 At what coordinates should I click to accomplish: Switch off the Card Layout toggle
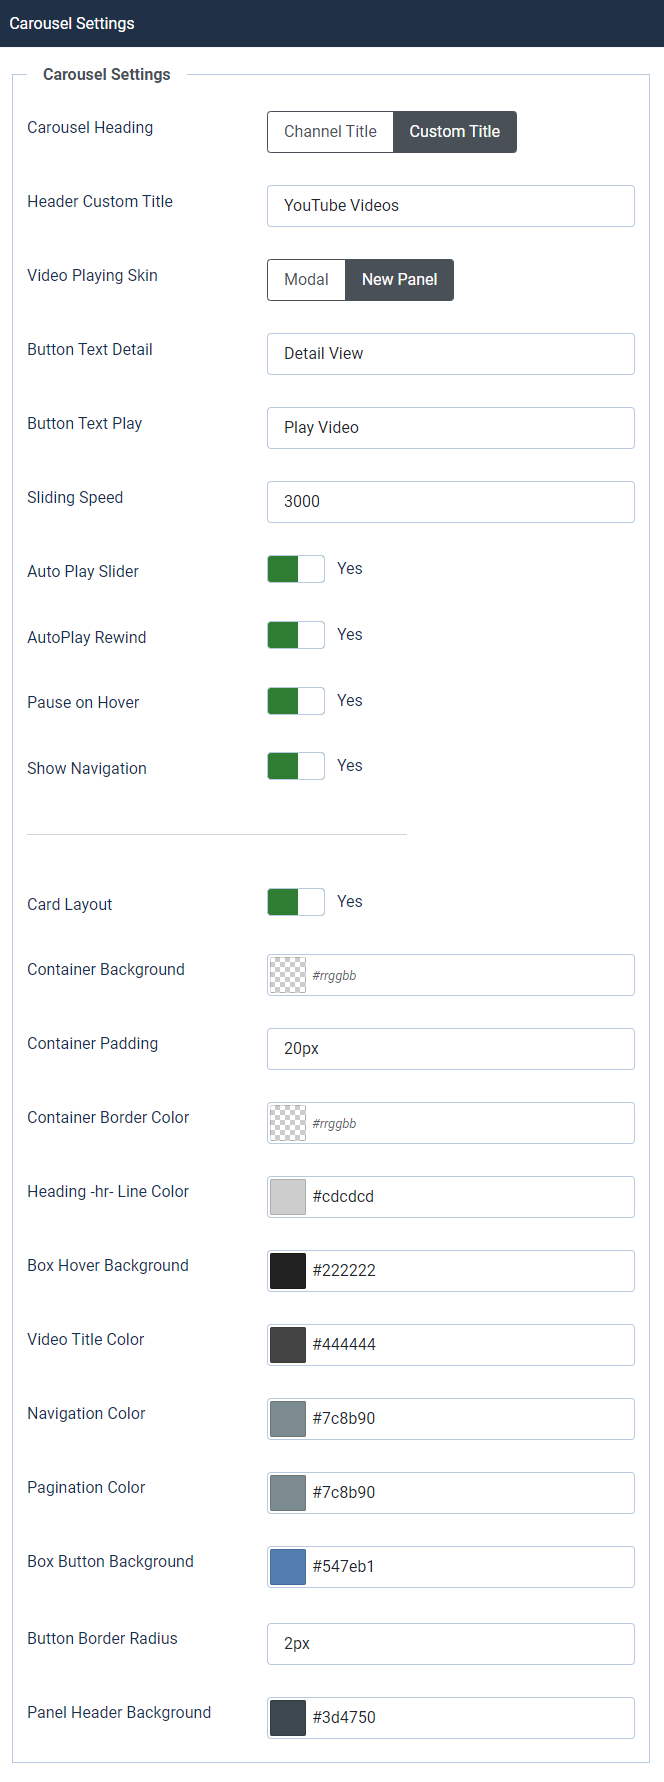296,902
